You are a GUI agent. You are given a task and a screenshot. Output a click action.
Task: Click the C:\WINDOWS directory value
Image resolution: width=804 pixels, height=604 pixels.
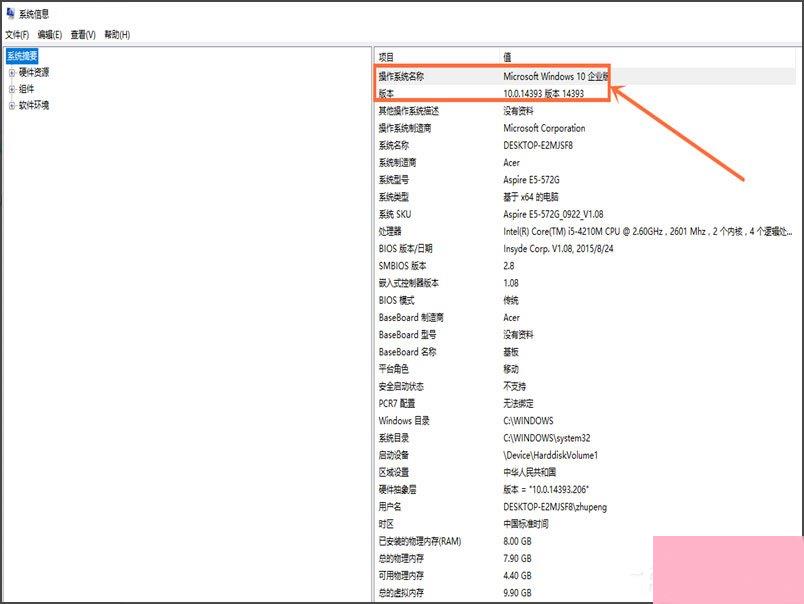[528, 421]
